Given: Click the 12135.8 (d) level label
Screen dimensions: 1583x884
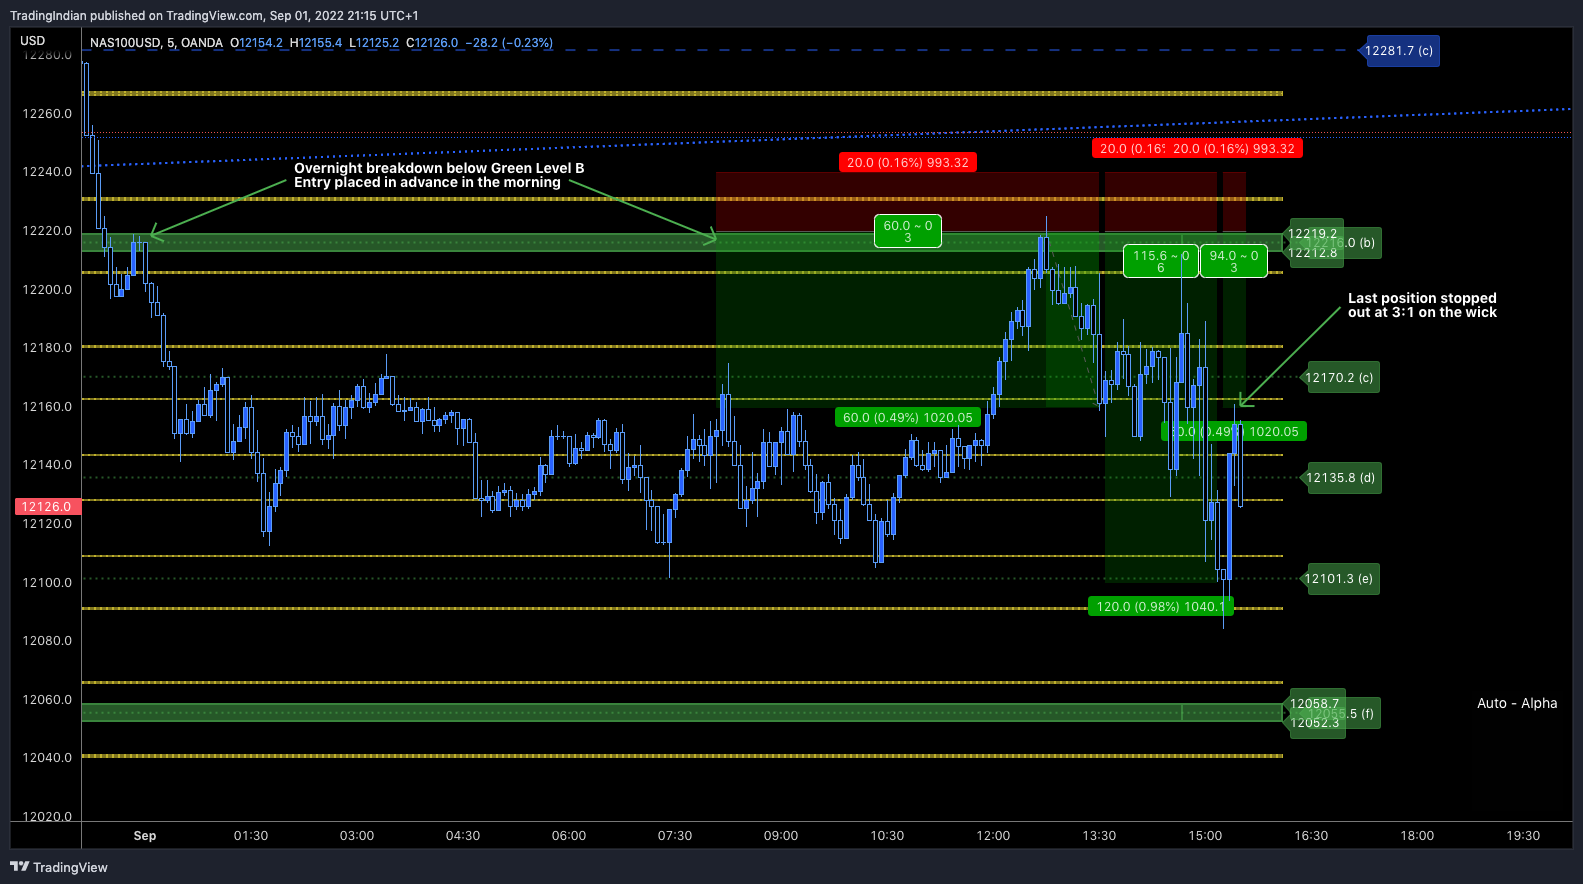Looking at the screenshot, I should tap(1339, 478).
